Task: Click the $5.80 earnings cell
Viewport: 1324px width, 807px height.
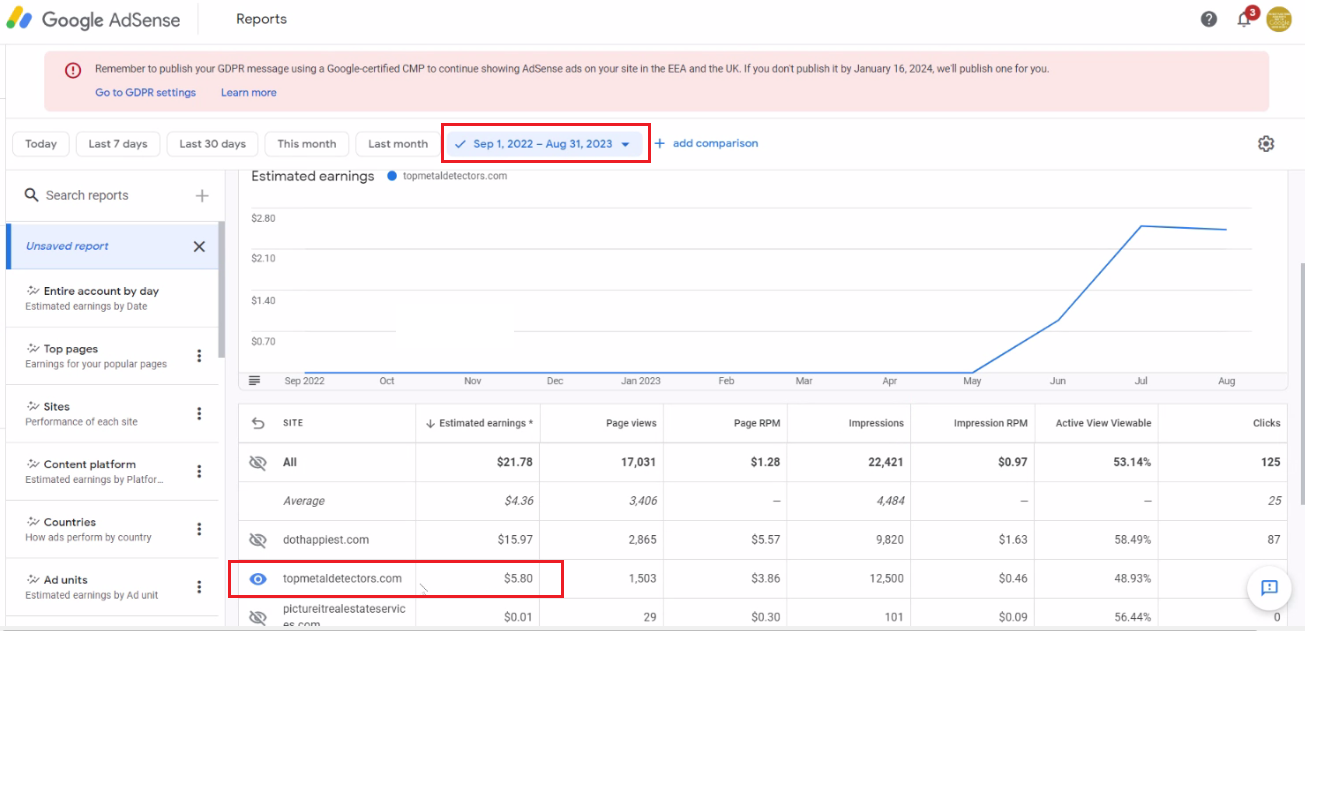Action: [x=519, y=578]
